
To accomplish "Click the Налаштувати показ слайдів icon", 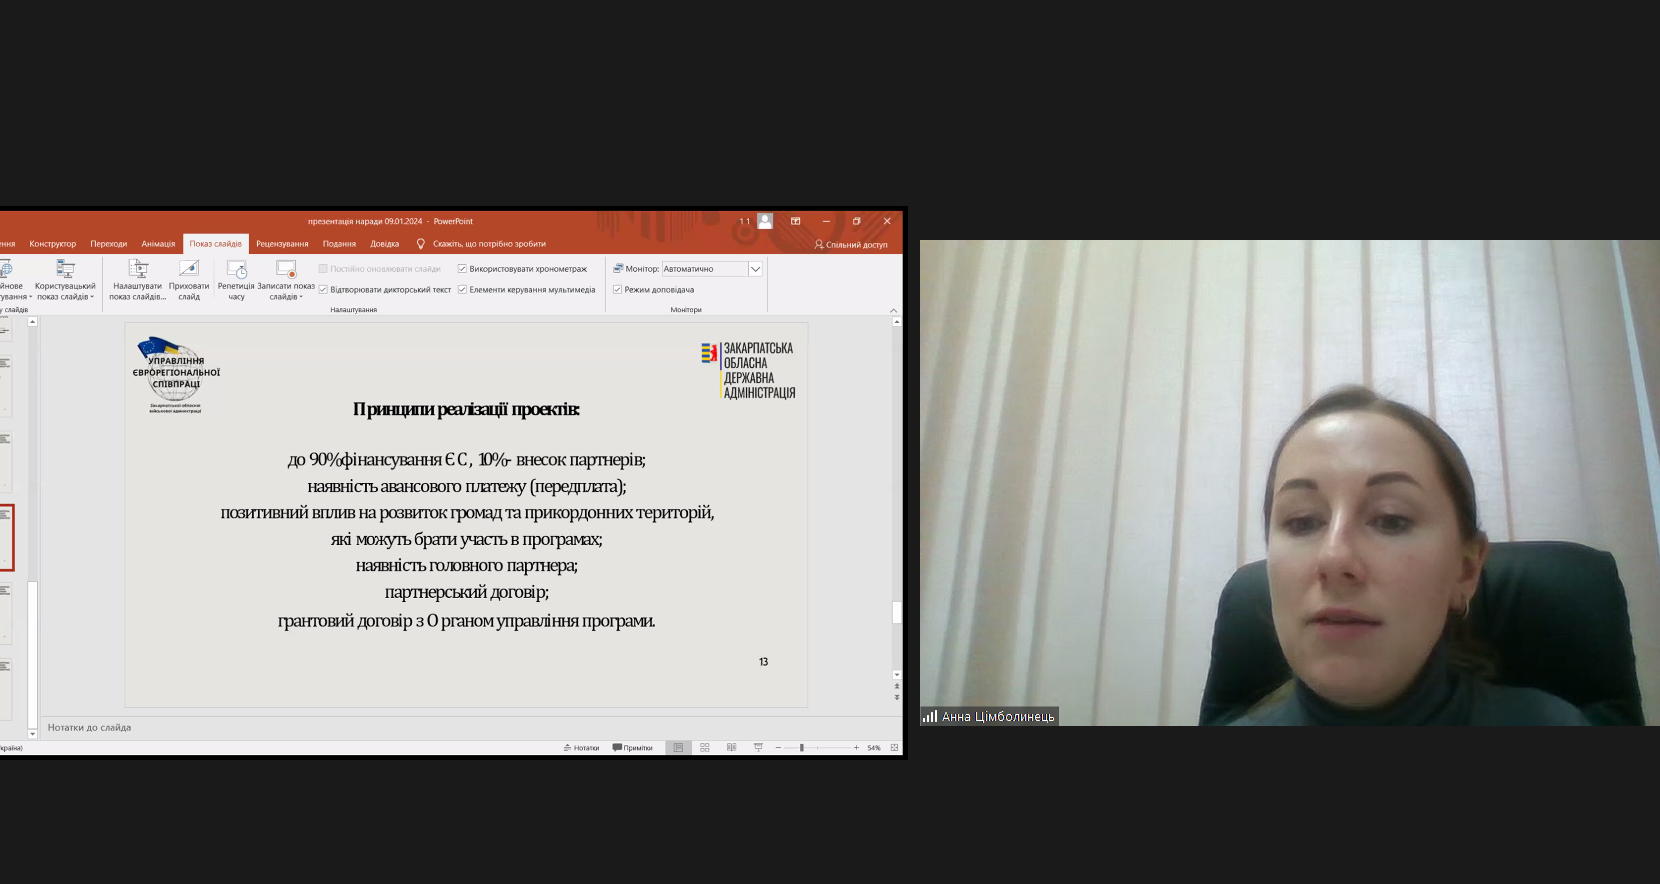I will [138, 269].
